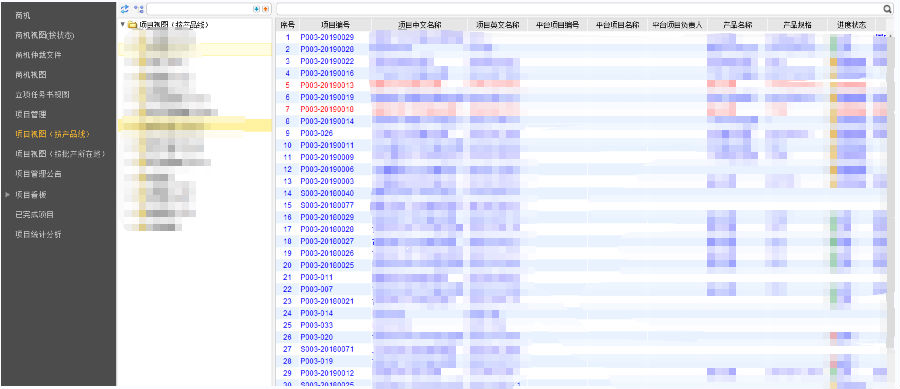The width and height of the screenshot is (900, 389).
Task: Click the orange collapse icon in tree search box
Action: pos(265,9)
